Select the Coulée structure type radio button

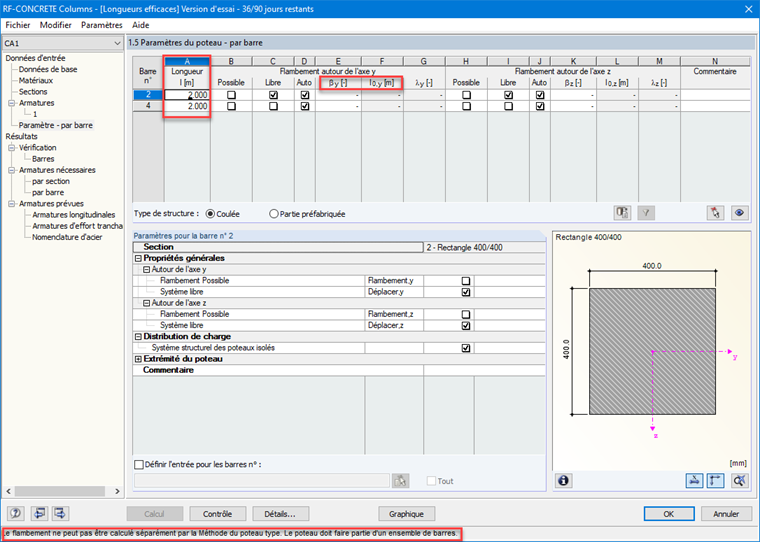(x=210, y=214)
